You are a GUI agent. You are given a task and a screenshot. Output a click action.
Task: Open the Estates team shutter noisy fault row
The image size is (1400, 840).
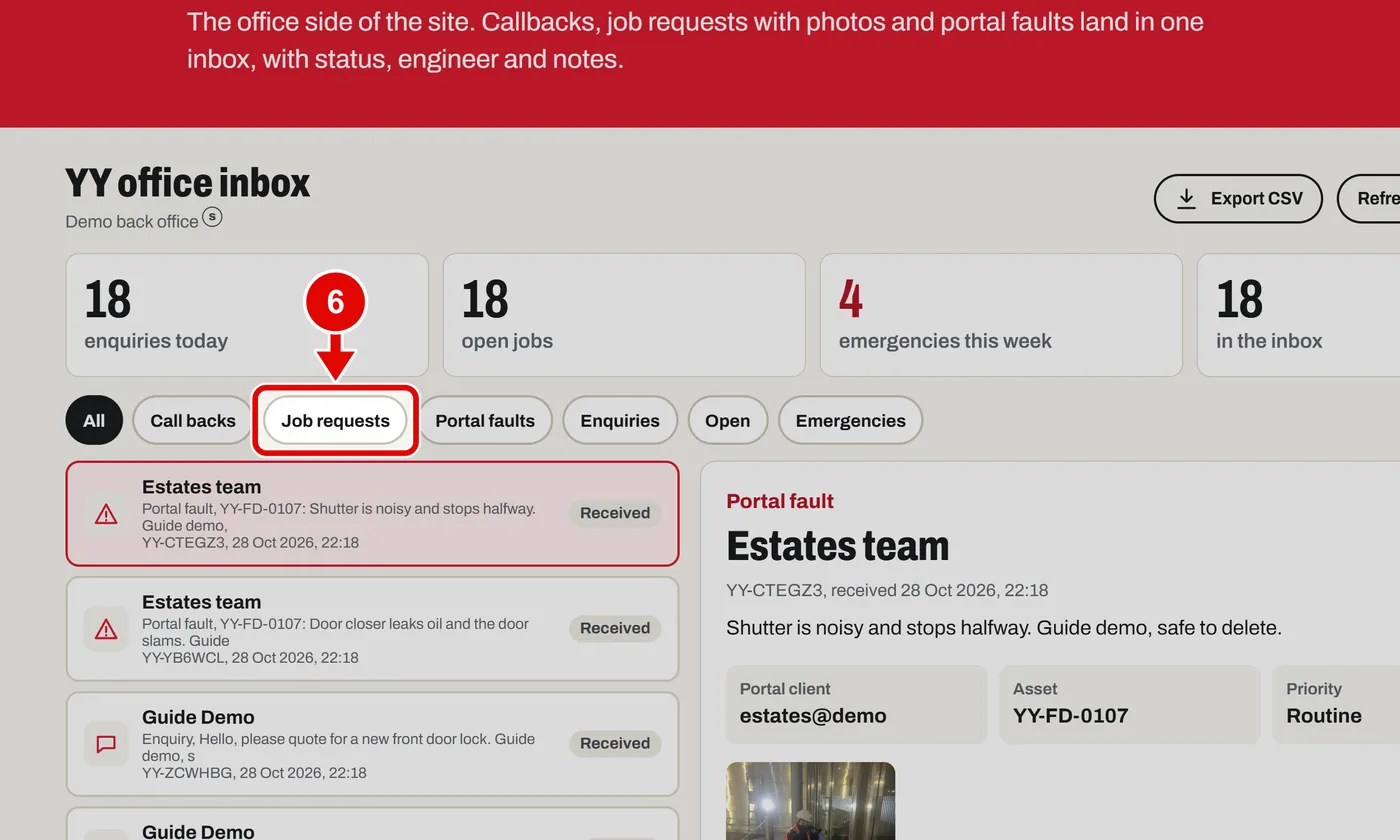click(x=372, y=514)
